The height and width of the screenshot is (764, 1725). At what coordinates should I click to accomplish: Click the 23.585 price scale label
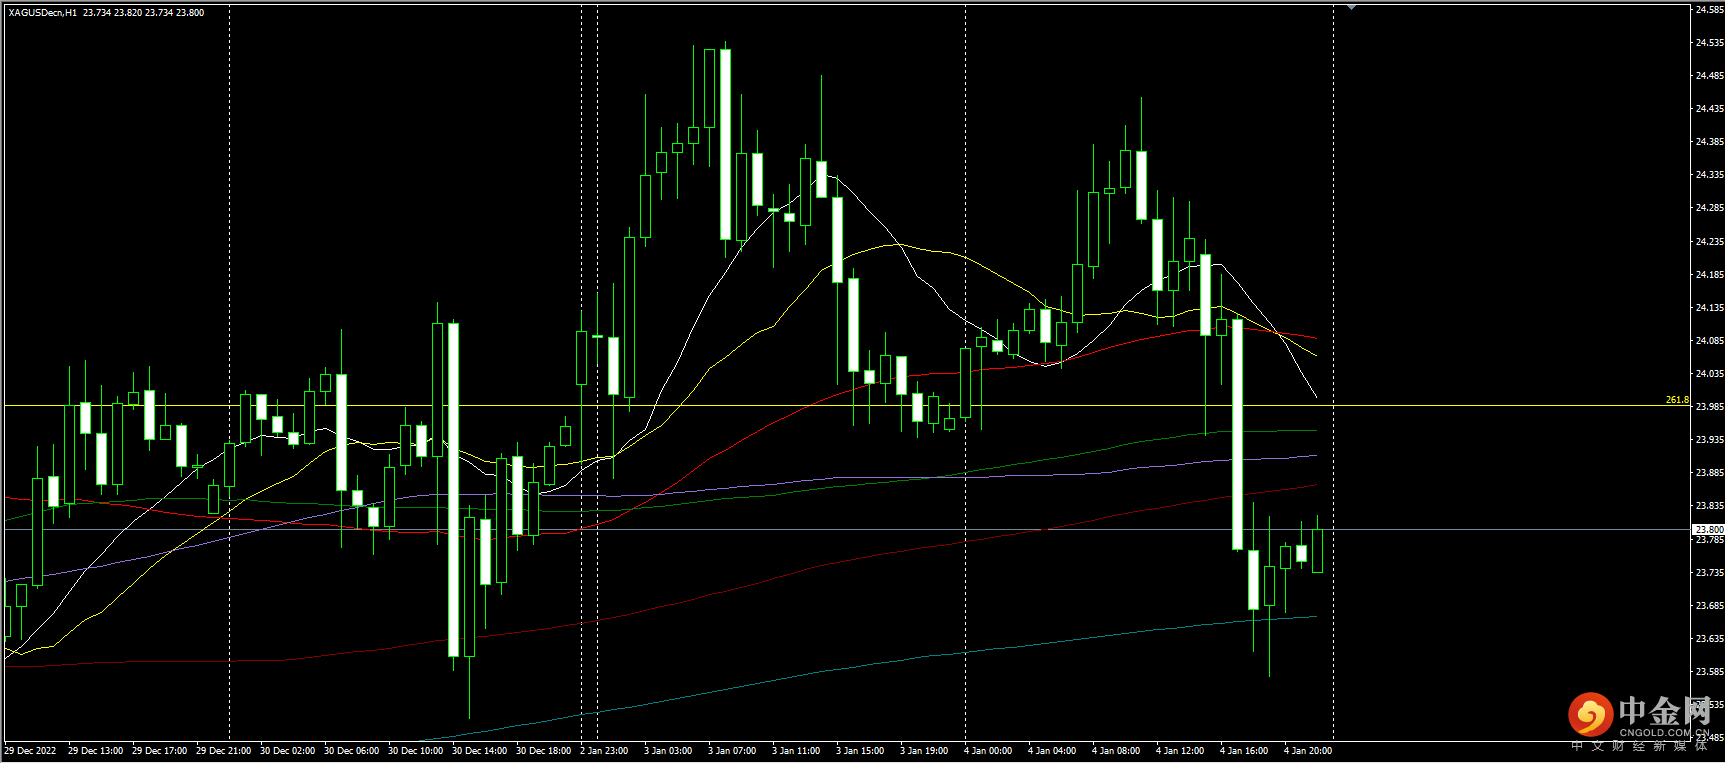coord(1709,672)
